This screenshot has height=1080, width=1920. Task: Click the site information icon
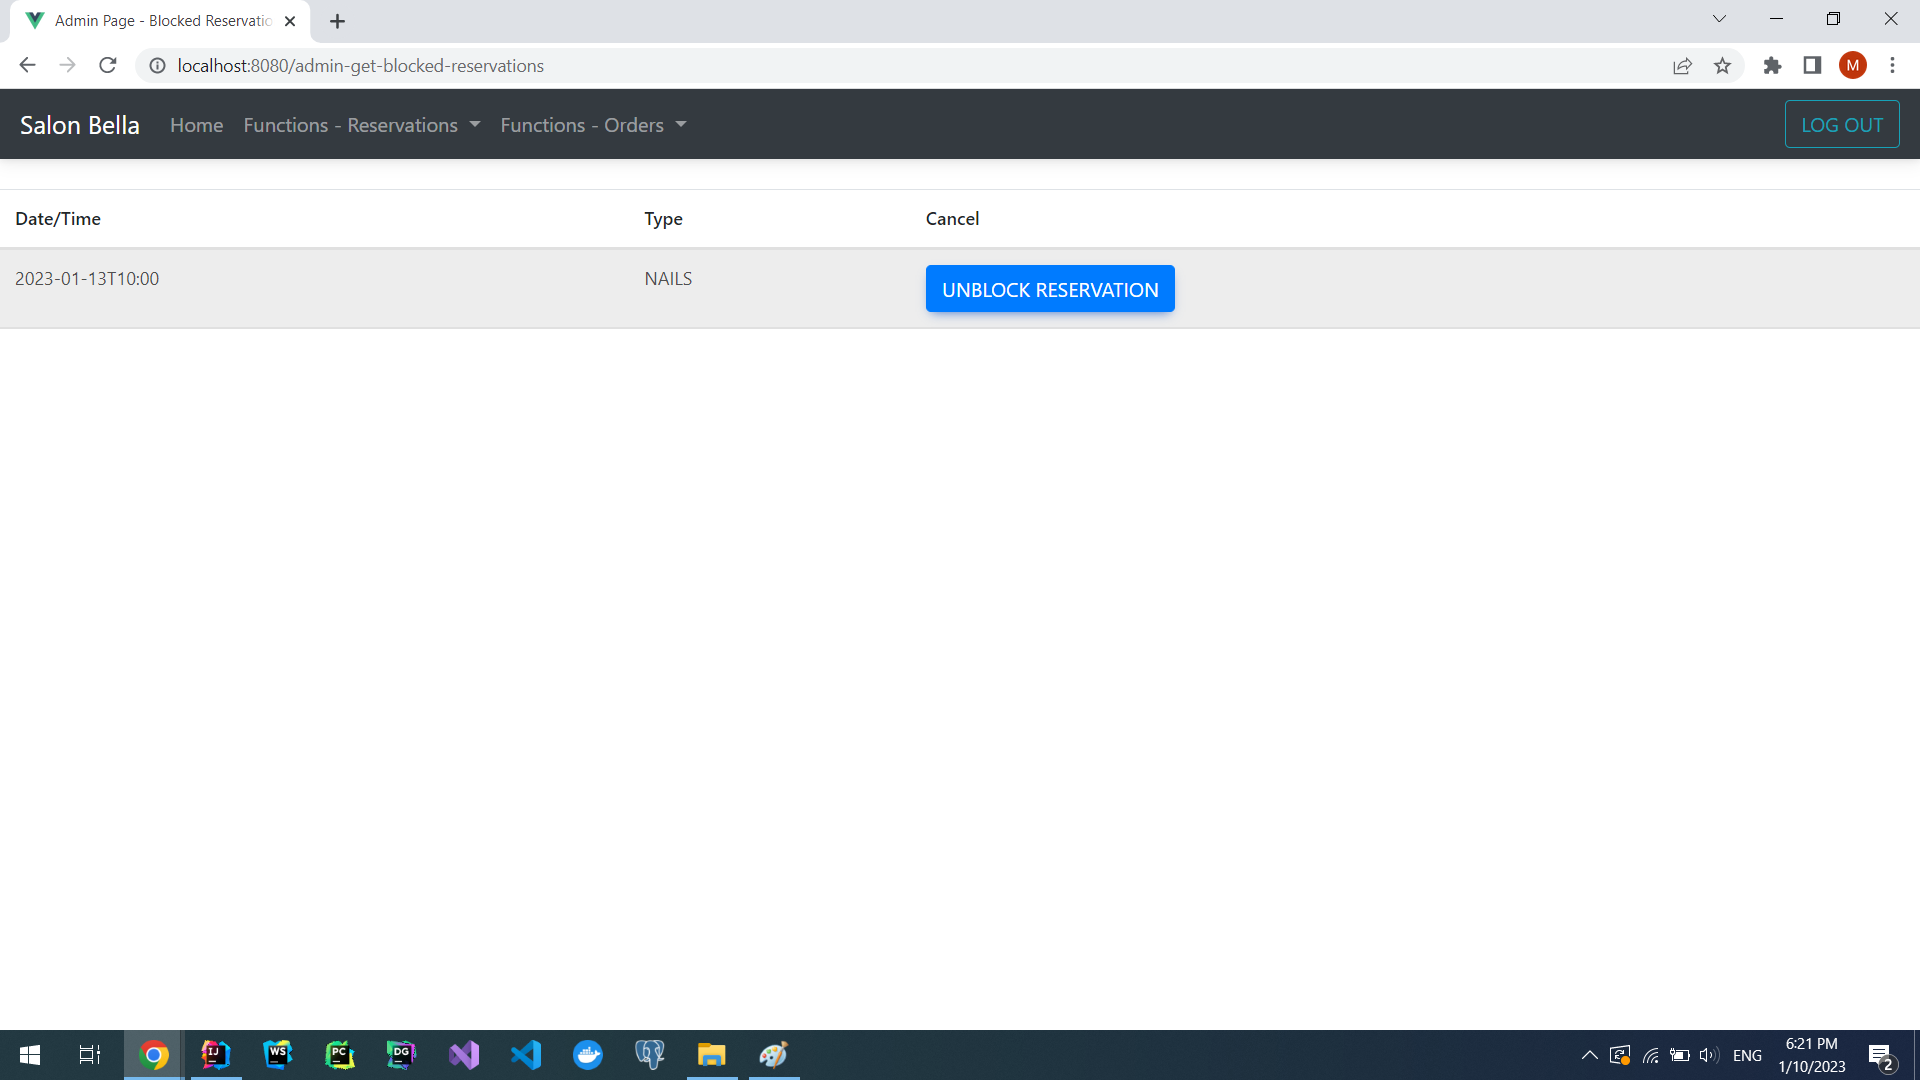click(x=157, y=66)
